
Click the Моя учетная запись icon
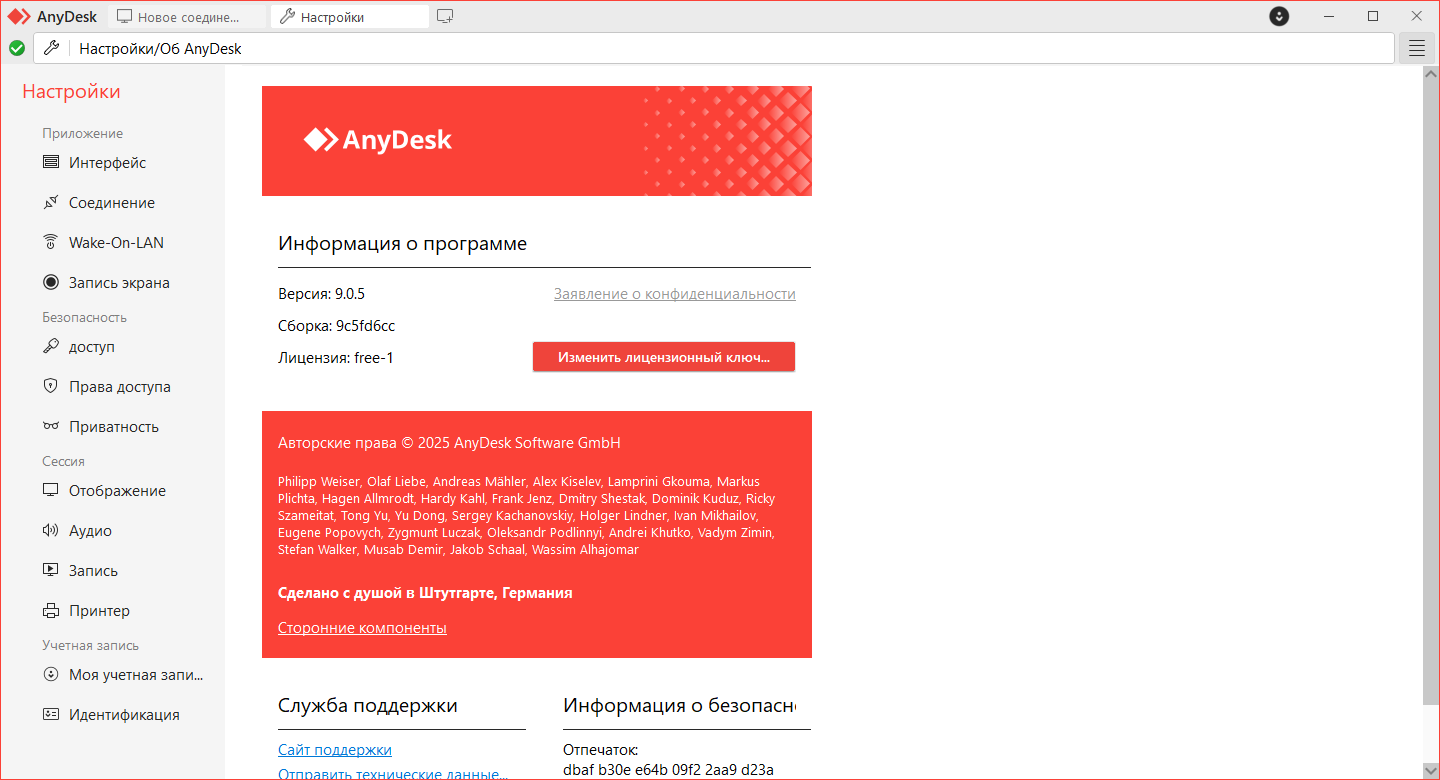[x=51, y=675]
